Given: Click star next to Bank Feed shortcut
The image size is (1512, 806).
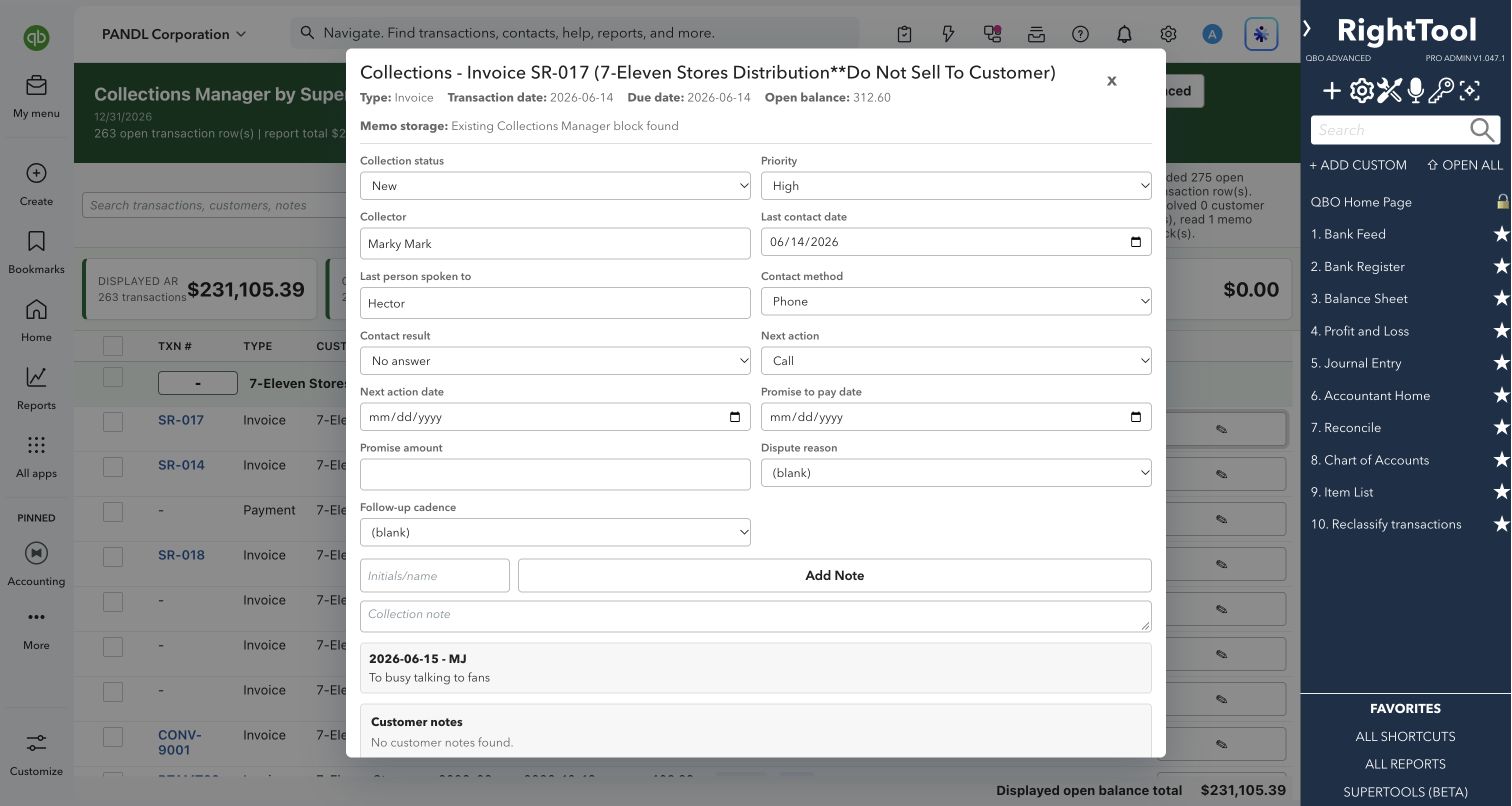Looking at the screenshot, I should point(1501,234).
